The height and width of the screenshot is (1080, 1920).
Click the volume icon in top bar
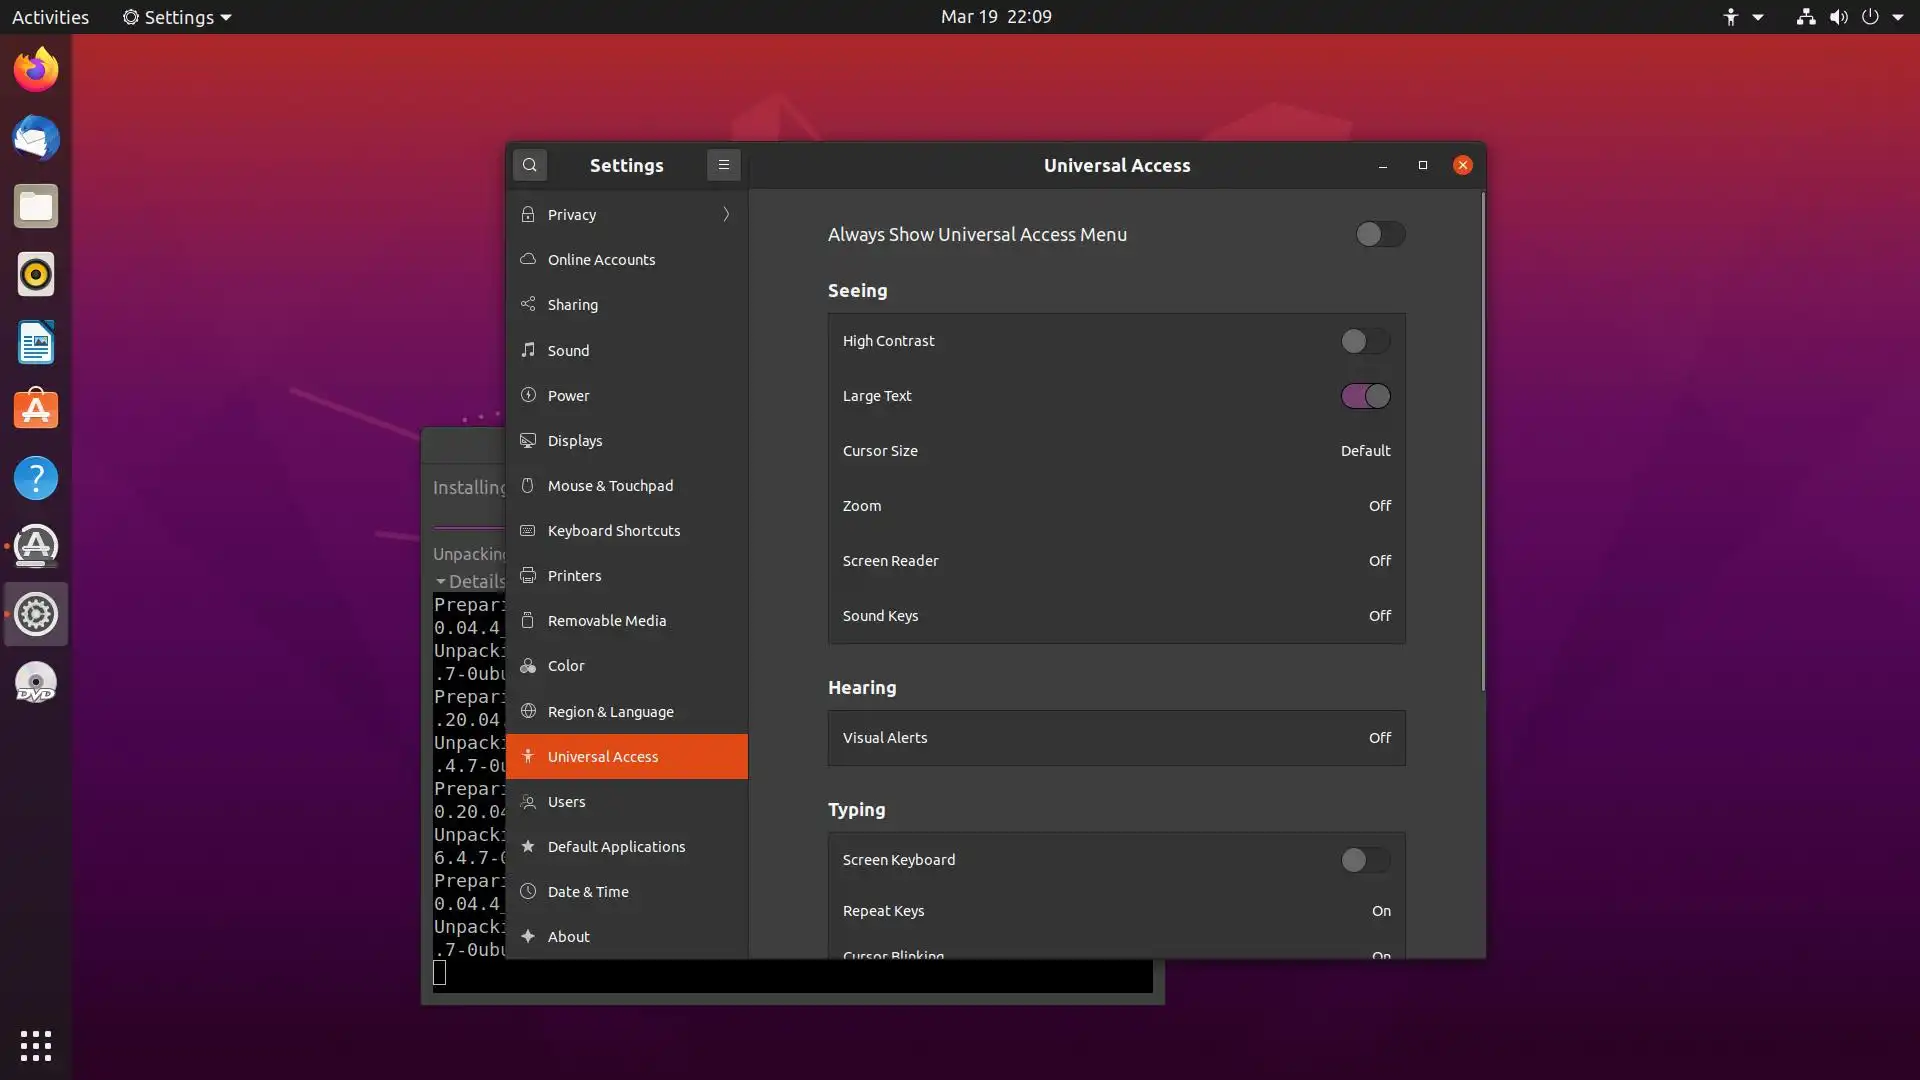[1838, 17]
